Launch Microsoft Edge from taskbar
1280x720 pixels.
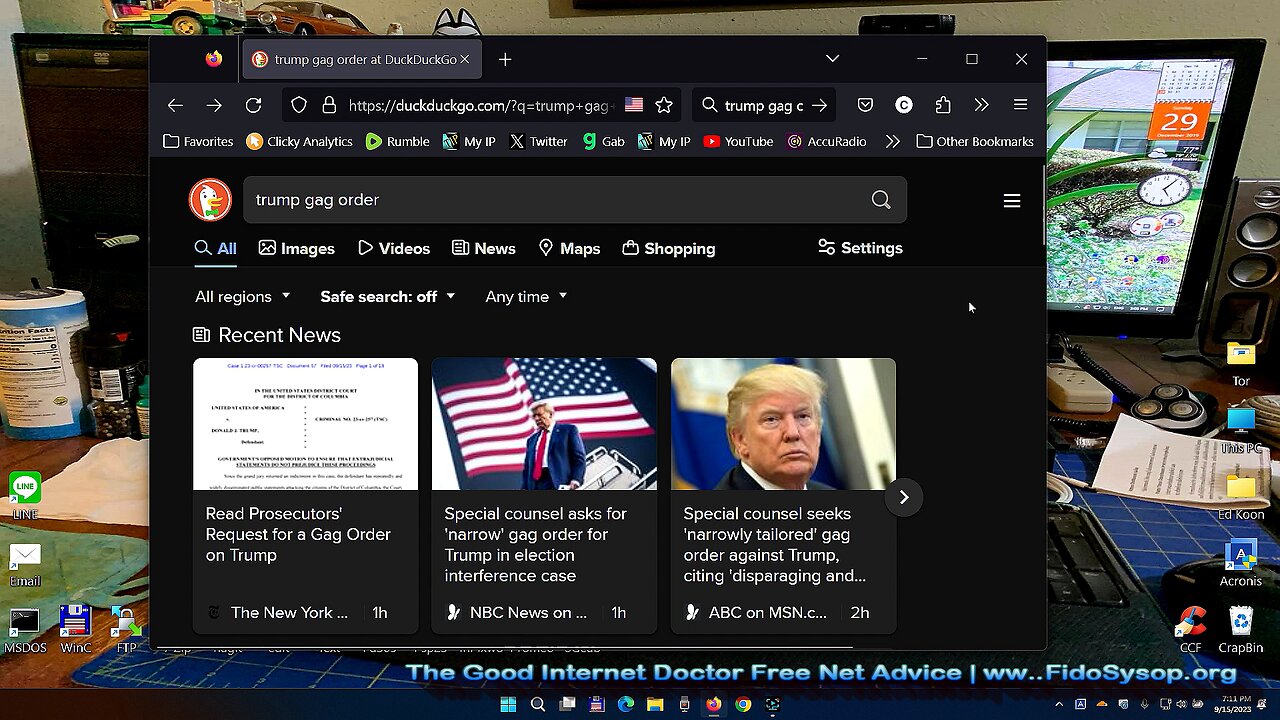click(626, 704)
